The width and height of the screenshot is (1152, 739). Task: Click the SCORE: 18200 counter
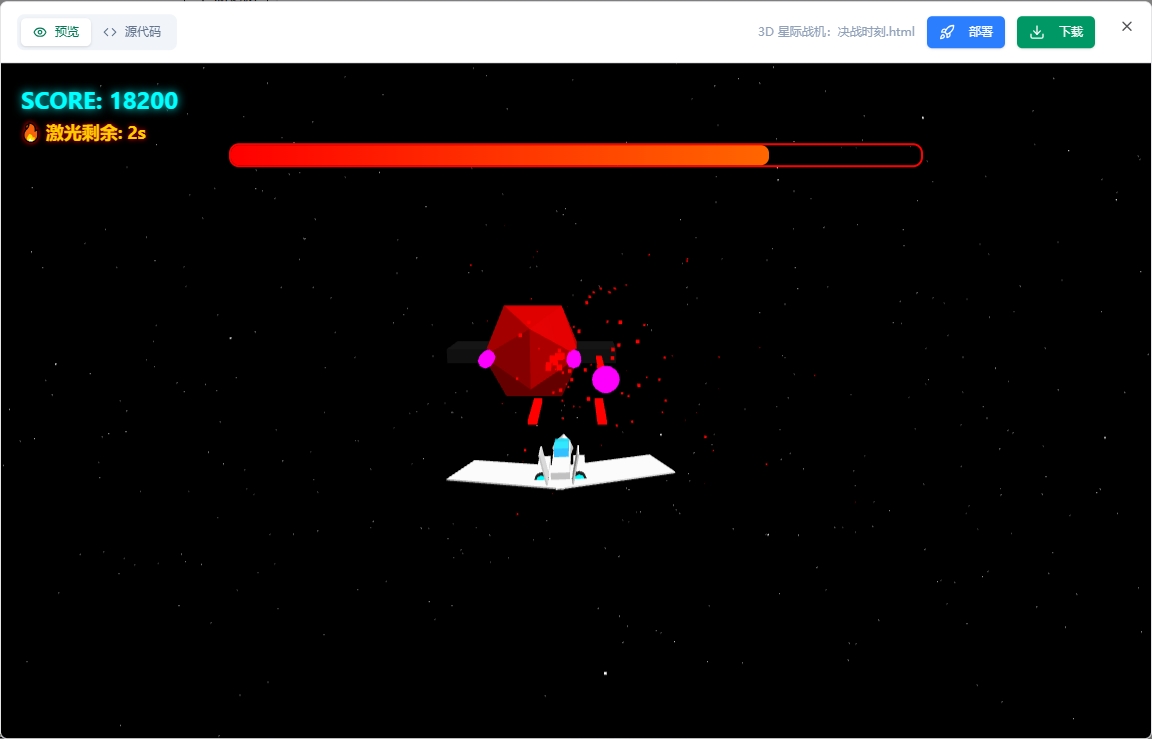click(99, 101)
